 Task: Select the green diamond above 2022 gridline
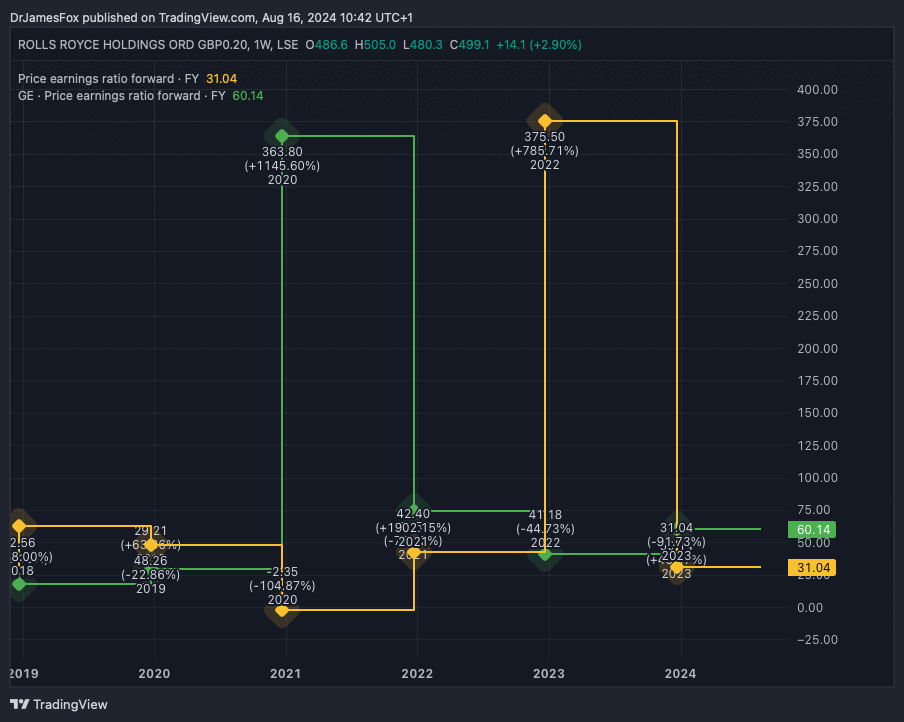pyautogui.click(x=414, y=510)
